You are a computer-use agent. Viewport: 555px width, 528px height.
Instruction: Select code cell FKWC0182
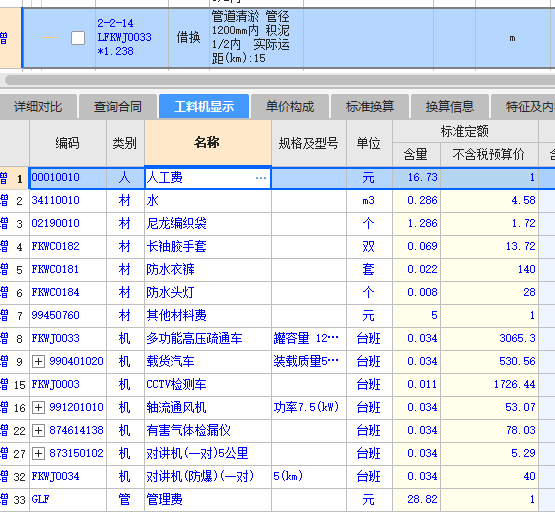click(68, 247)
